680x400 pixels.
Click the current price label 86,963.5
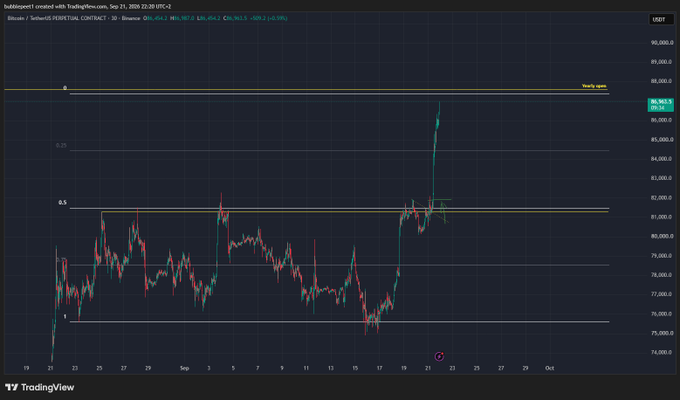pyautogui.click(x=660, y=105)
